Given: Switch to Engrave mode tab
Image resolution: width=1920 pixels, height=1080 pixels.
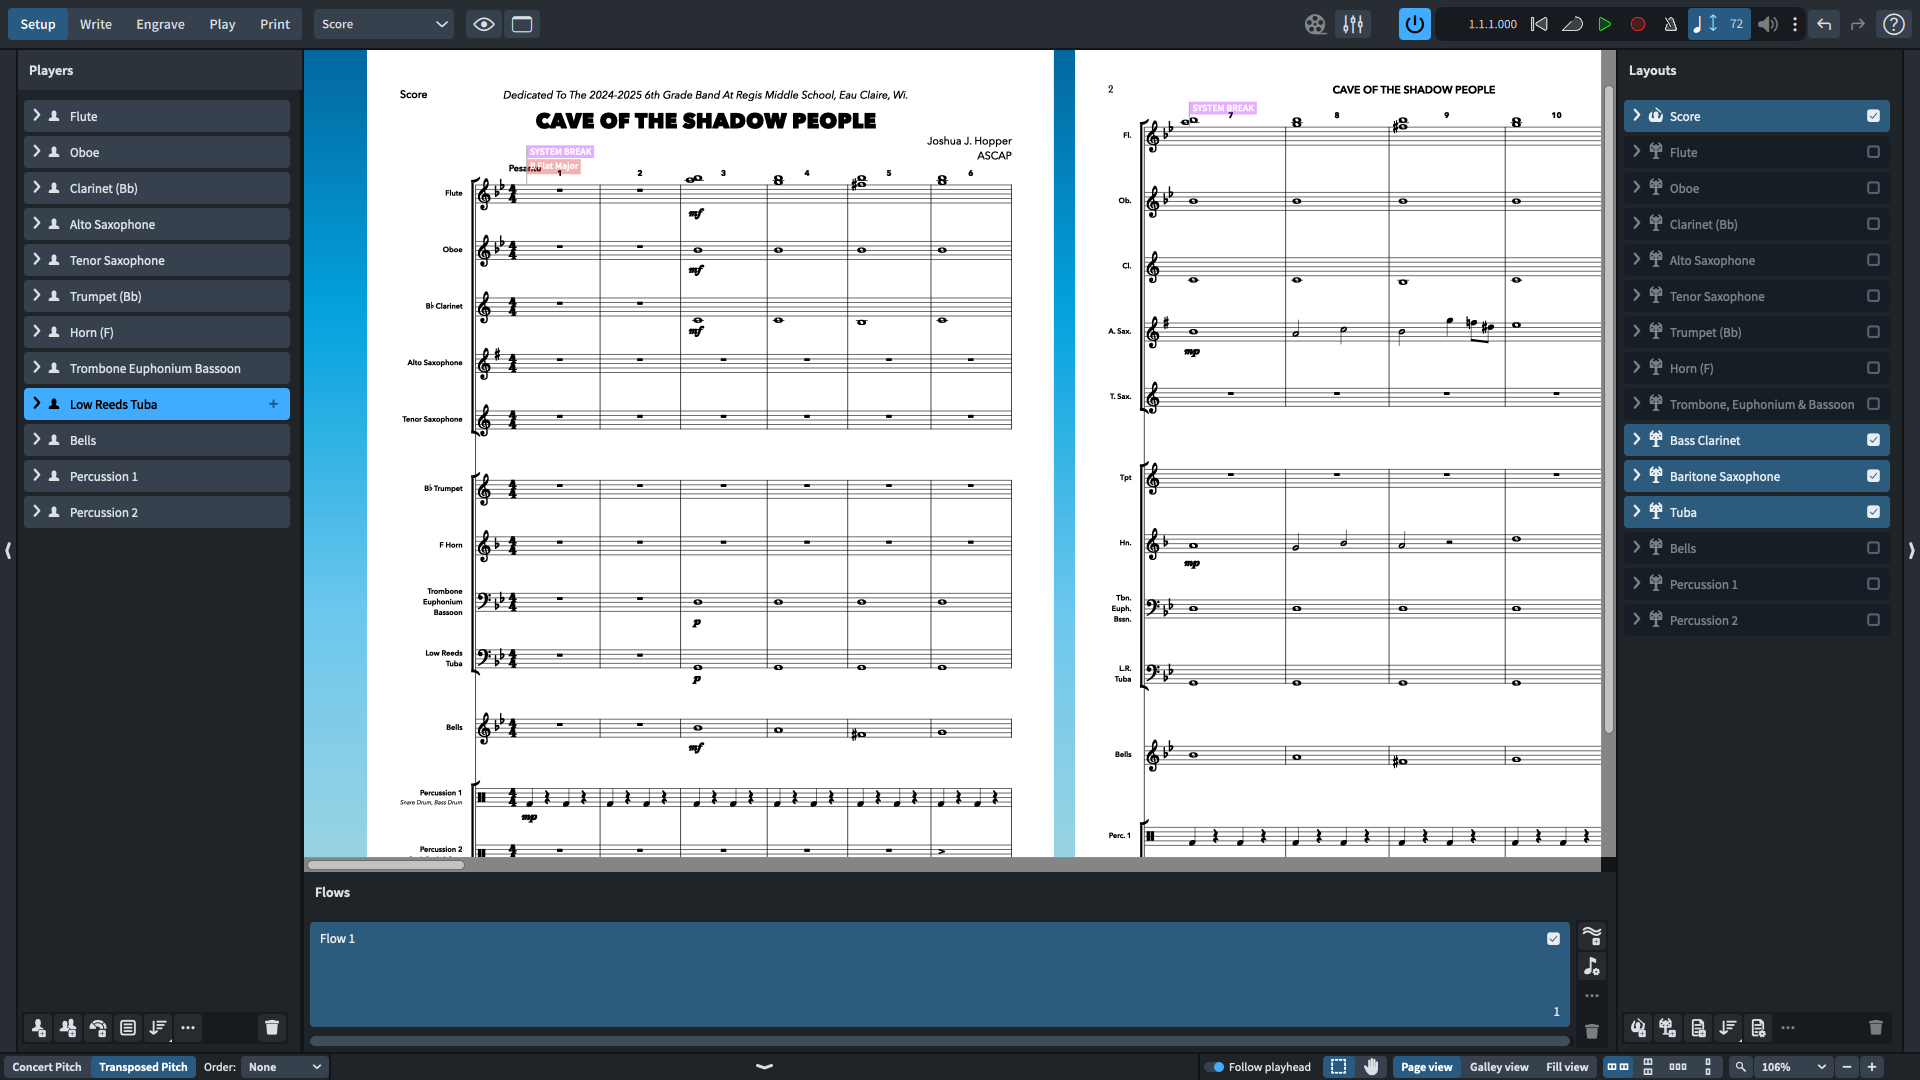Looking at the screenshot, I should pos(160,24).
